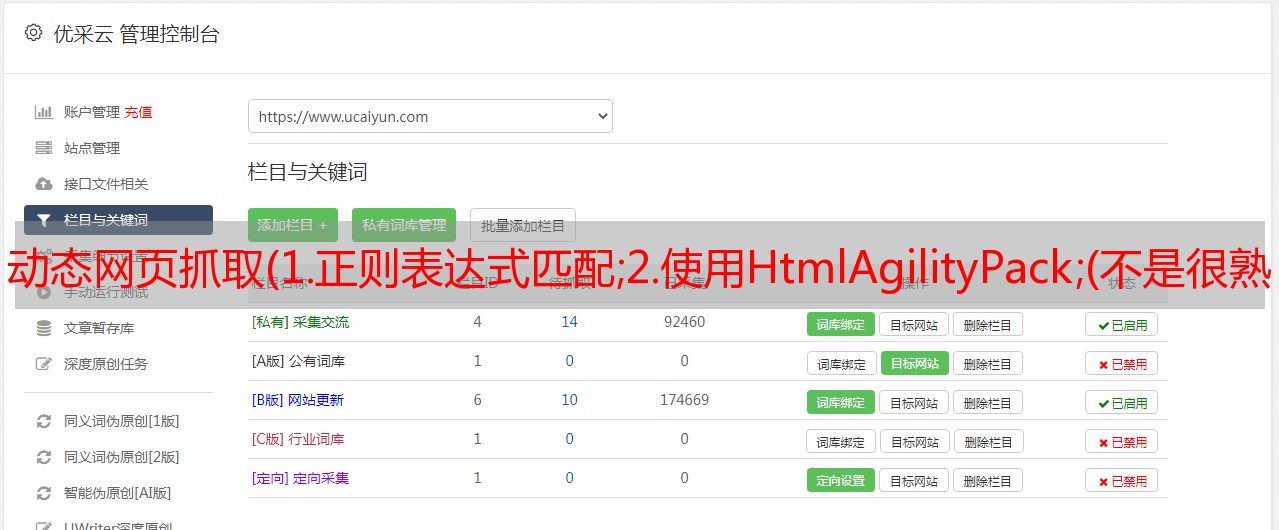This screenshot has width=1279, height=530.
Task: Click the green 添加栏目 + button
Action: coord(293,225)
